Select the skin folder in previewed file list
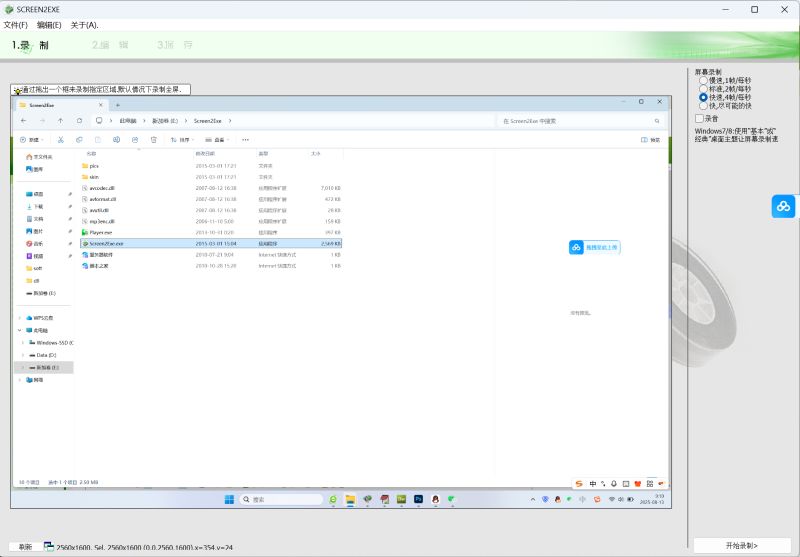Screen dimensions: 800x557 pos(211,177)
